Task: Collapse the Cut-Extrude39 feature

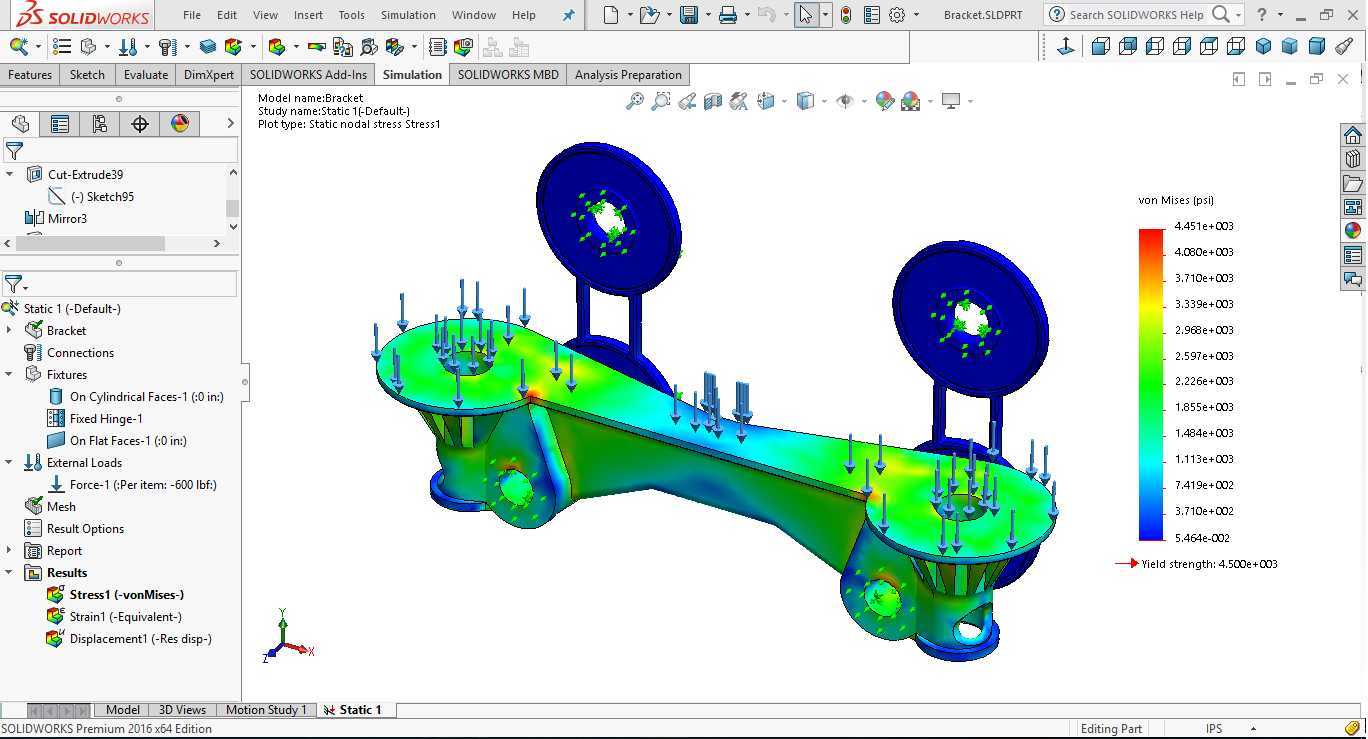Action: 10,174
